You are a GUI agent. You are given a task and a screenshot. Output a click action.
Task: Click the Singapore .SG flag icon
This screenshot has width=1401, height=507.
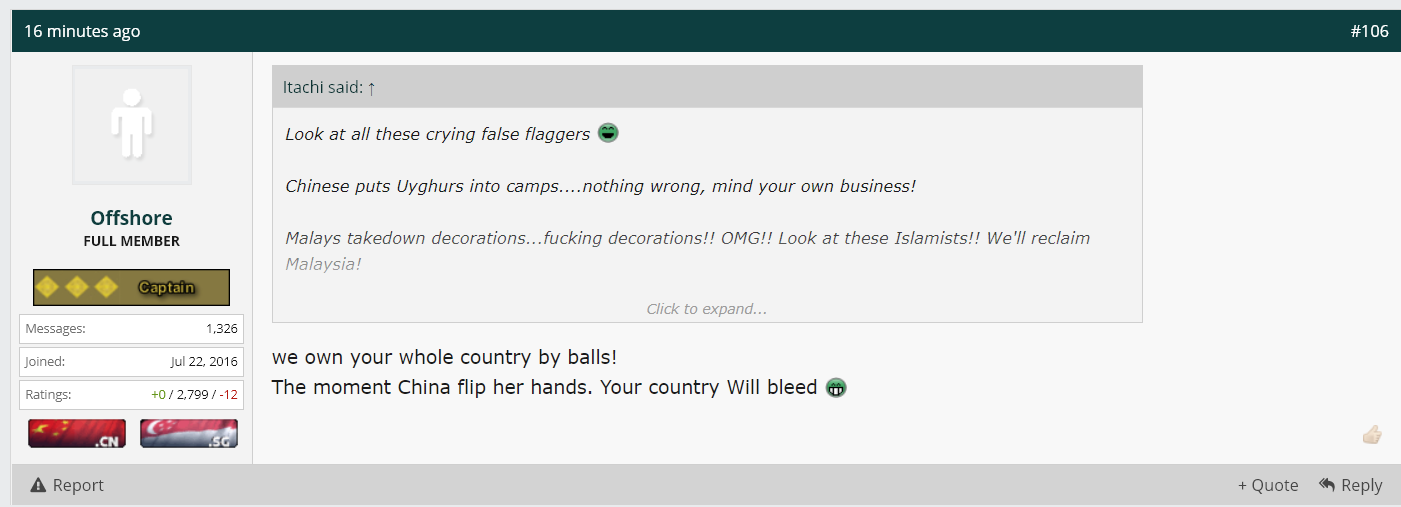pyautogui.click(x=189, y=433)
